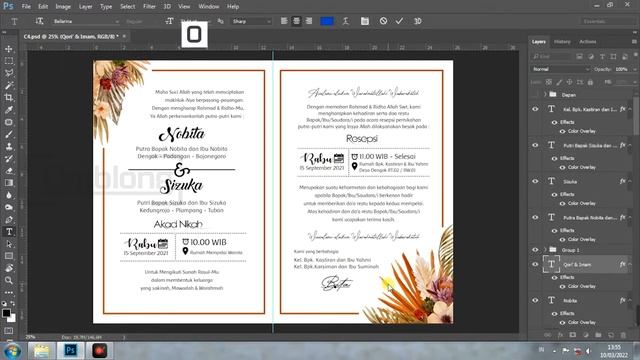Toggle text orientation in options bar

[39, 21]
